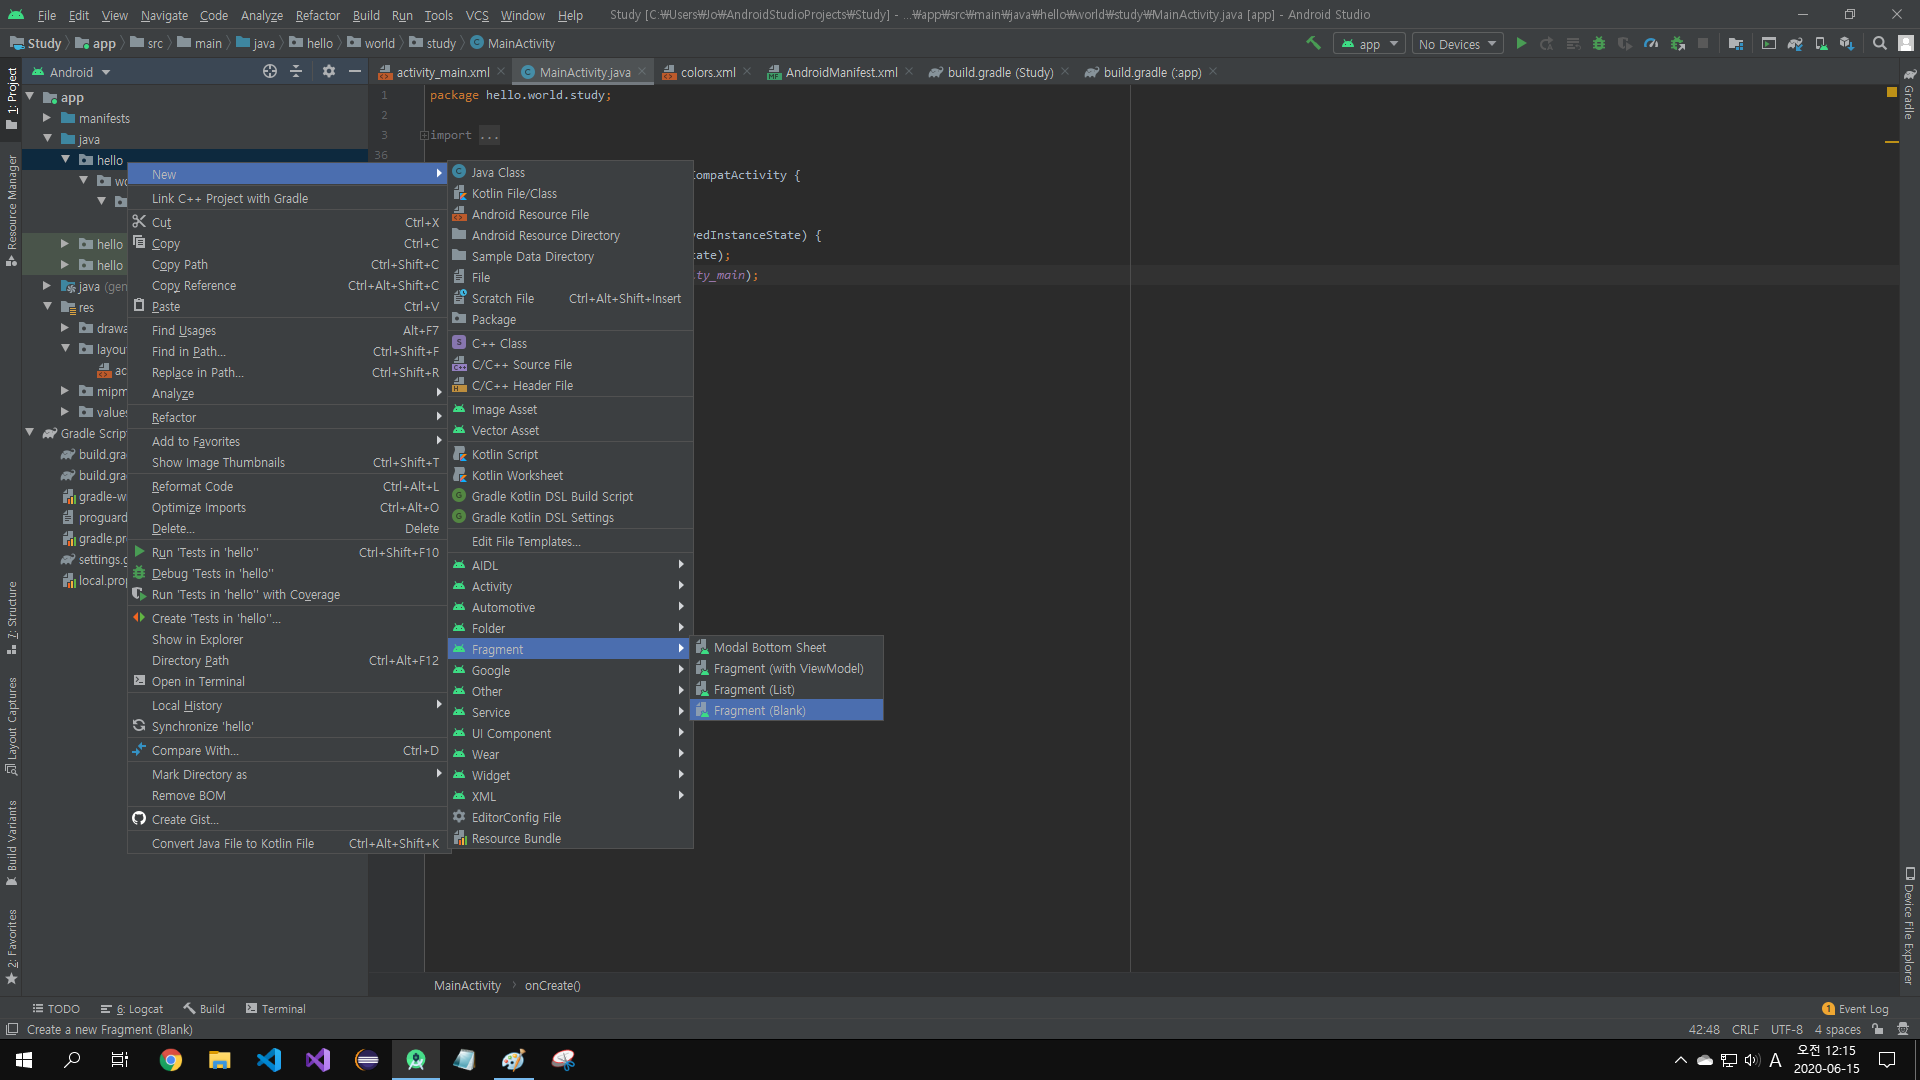
Task: Click the Make Project hammer icon
Action: 1313,43
